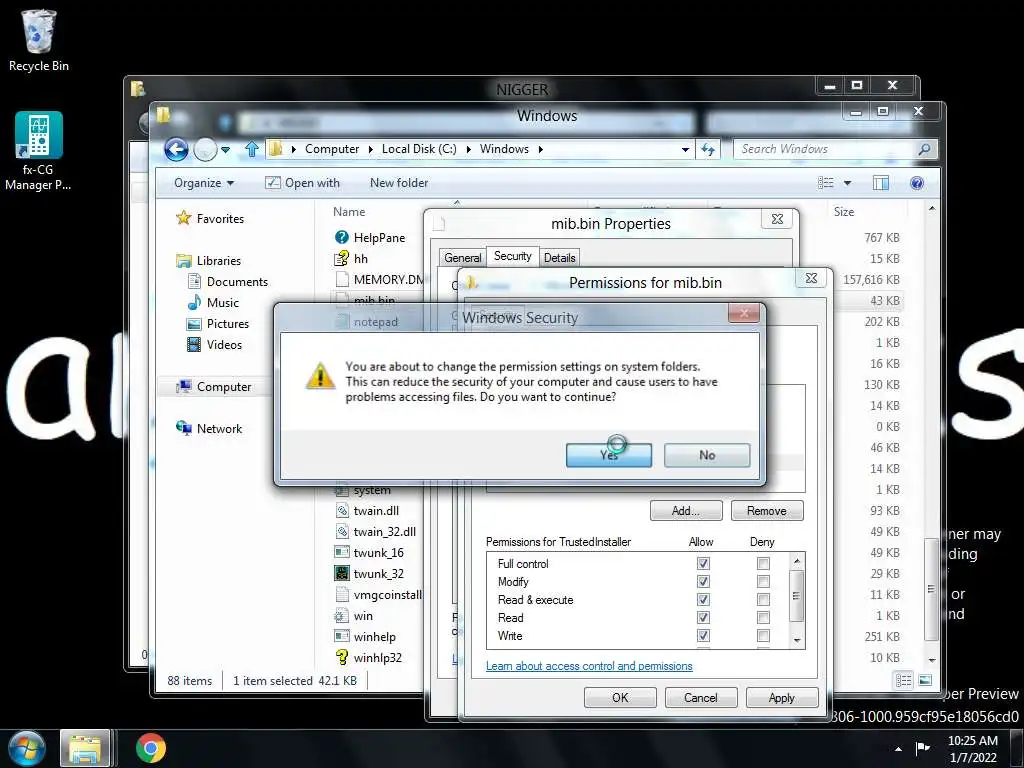Refresh the Windows folder address bar

pos(708,150)
